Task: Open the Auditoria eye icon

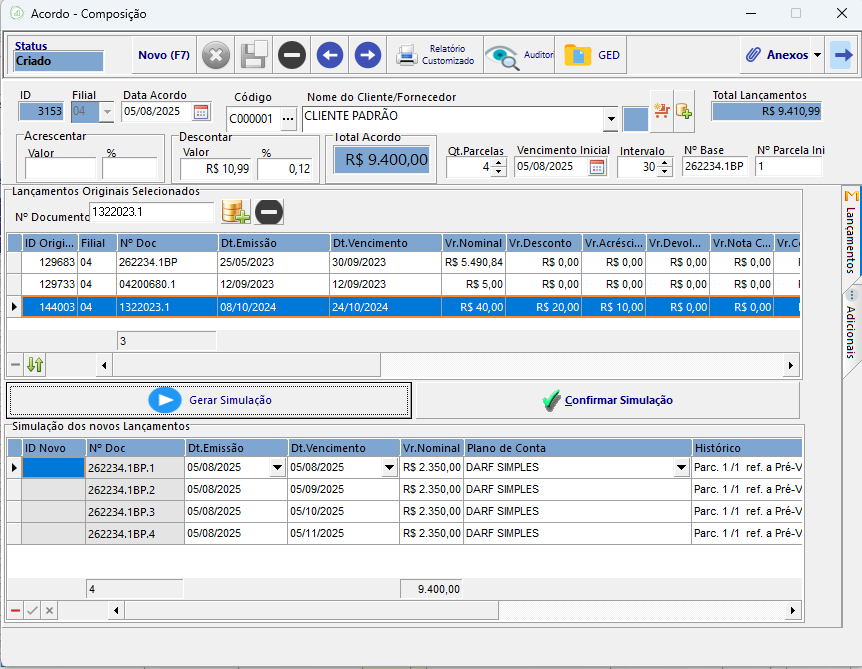Action: pos(519,55)
